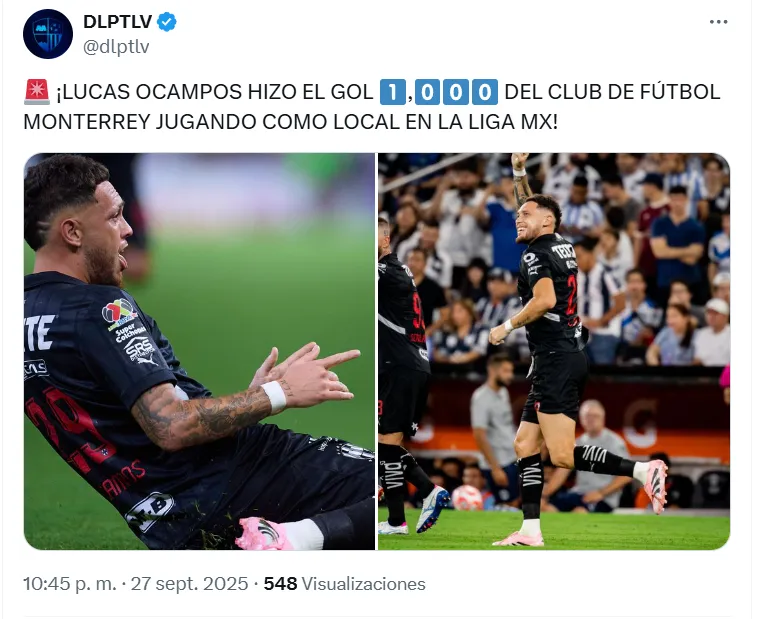This screenshot has height=619, width=765.
Task: Click the Liga MX sleeve patch in left photo
Action: (119, 313)
